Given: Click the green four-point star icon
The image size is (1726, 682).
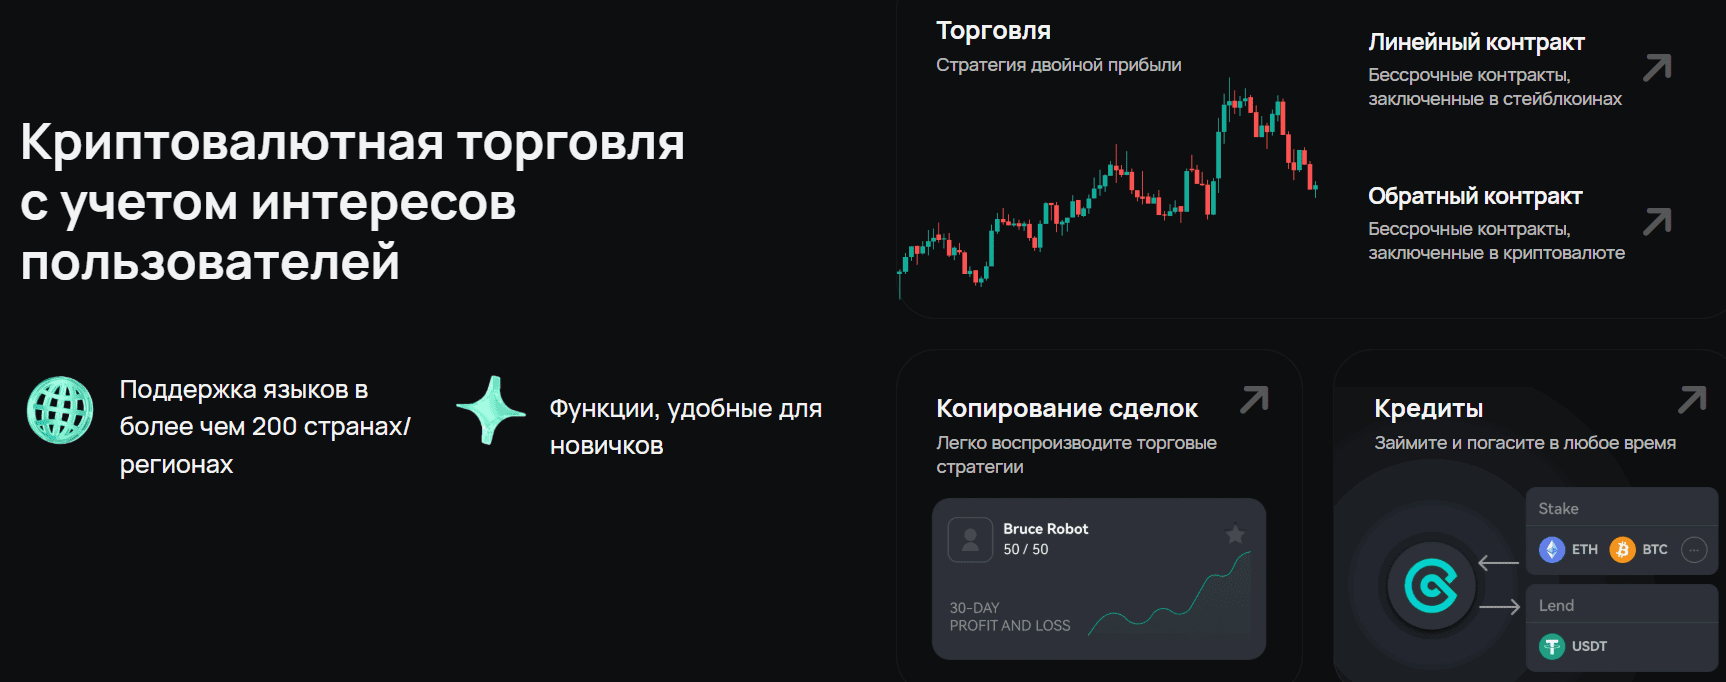Looking at the screenshot, I should coord(490,410).
